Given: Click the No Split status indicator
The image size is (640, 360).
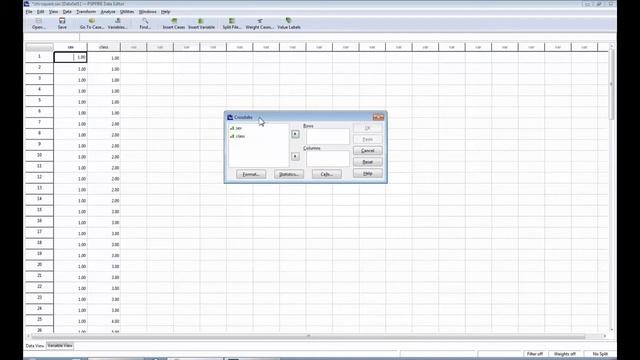Looking at the screenshot, I should (600, 354).
